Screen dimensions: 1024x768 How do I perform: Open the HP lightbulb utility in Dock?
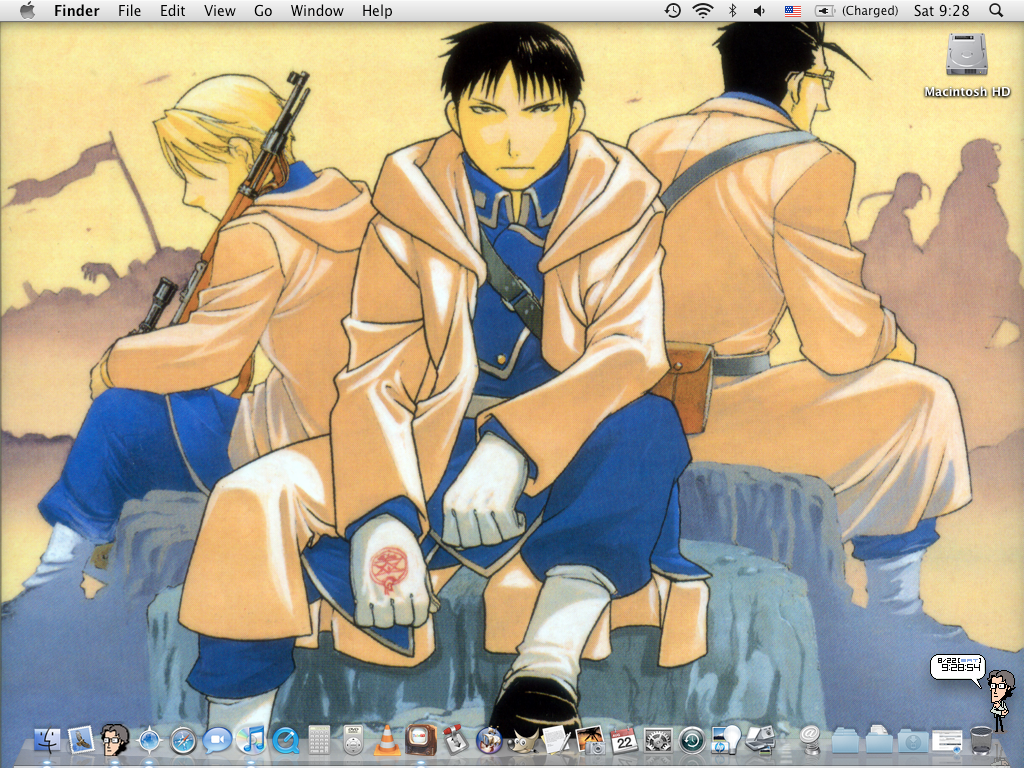(x=726, y=740)
